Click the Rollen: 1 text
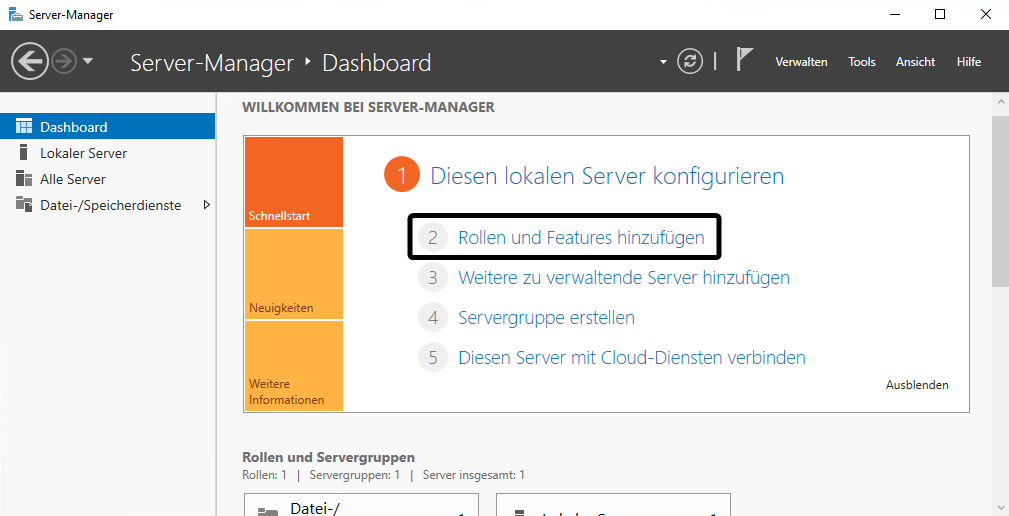Image resolution: width=1009 pixels, height=516 pixels. [x=264, y=475]
